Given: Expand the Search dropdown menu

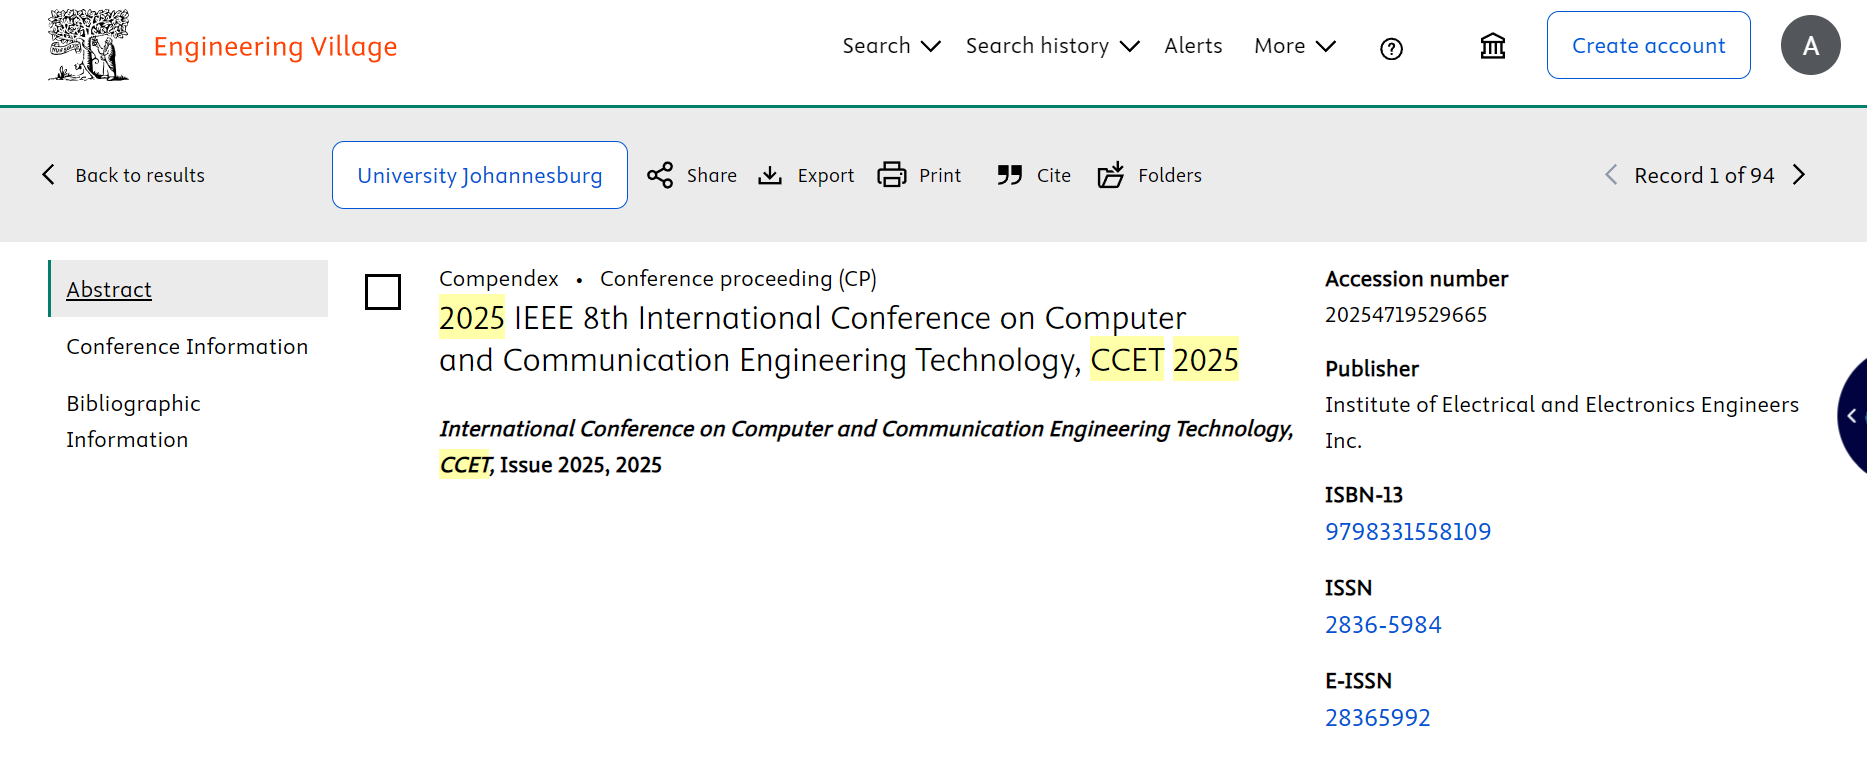Looking at the screenshot, I should pos(890,46).
